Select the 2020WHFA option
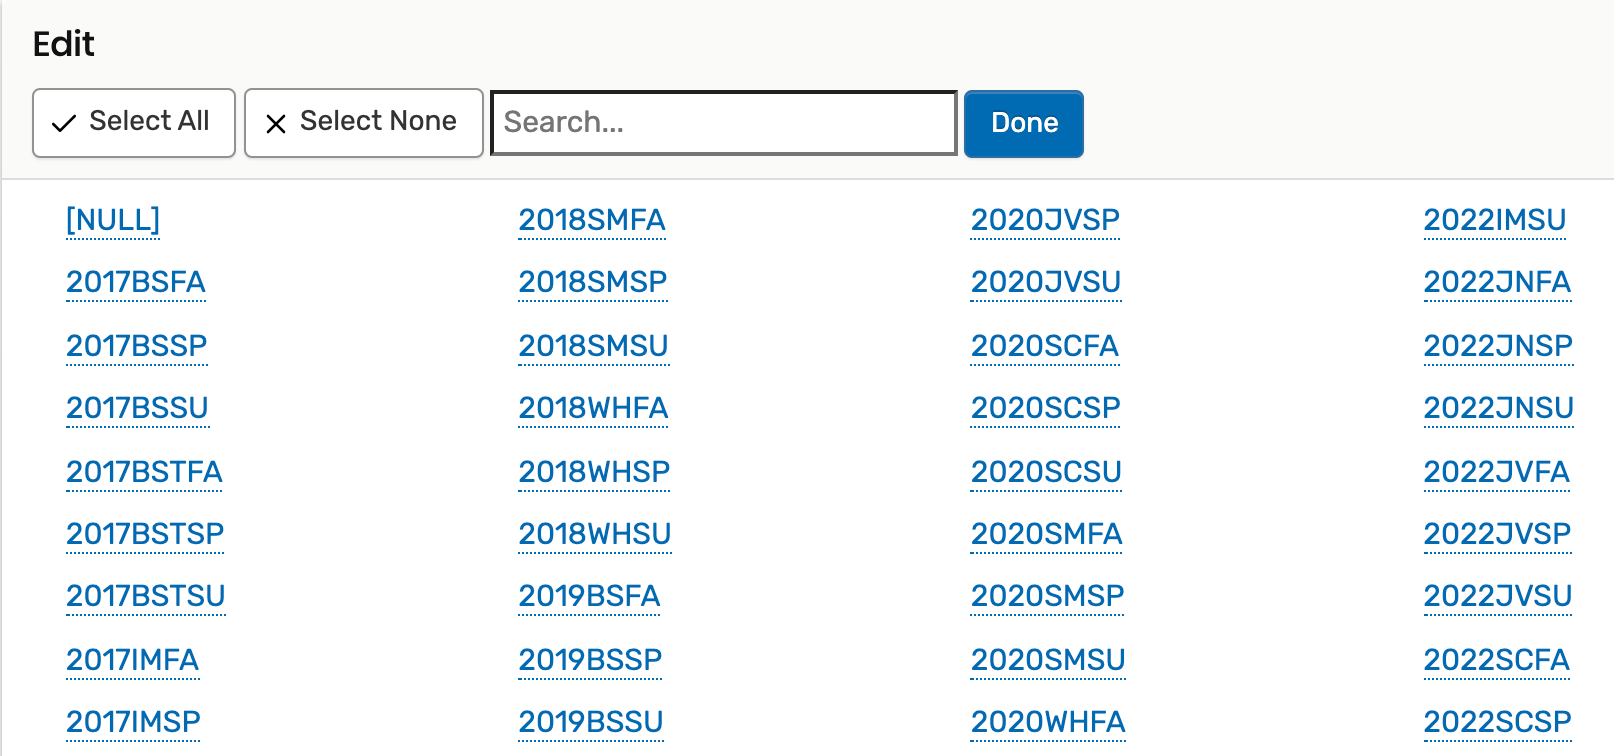The height and width of the screenshot is (756, 1614). coord(1048,722)
